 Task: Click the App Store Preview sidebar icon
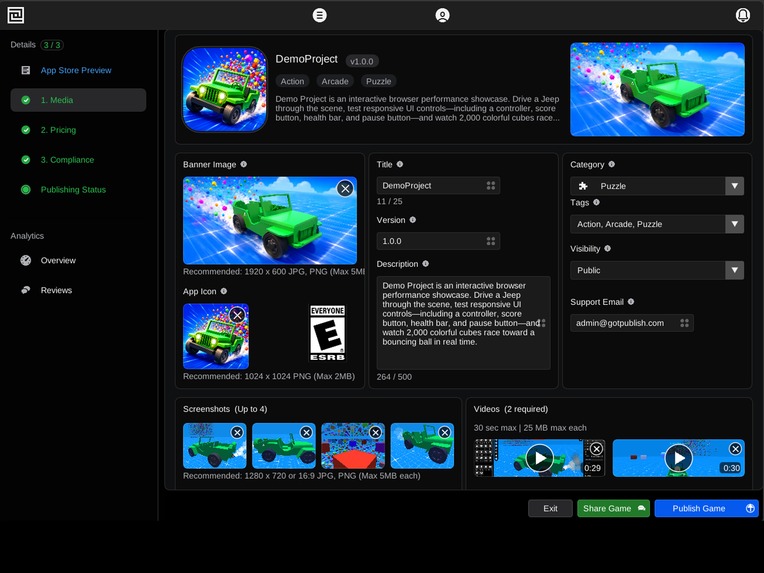[26, 70]
